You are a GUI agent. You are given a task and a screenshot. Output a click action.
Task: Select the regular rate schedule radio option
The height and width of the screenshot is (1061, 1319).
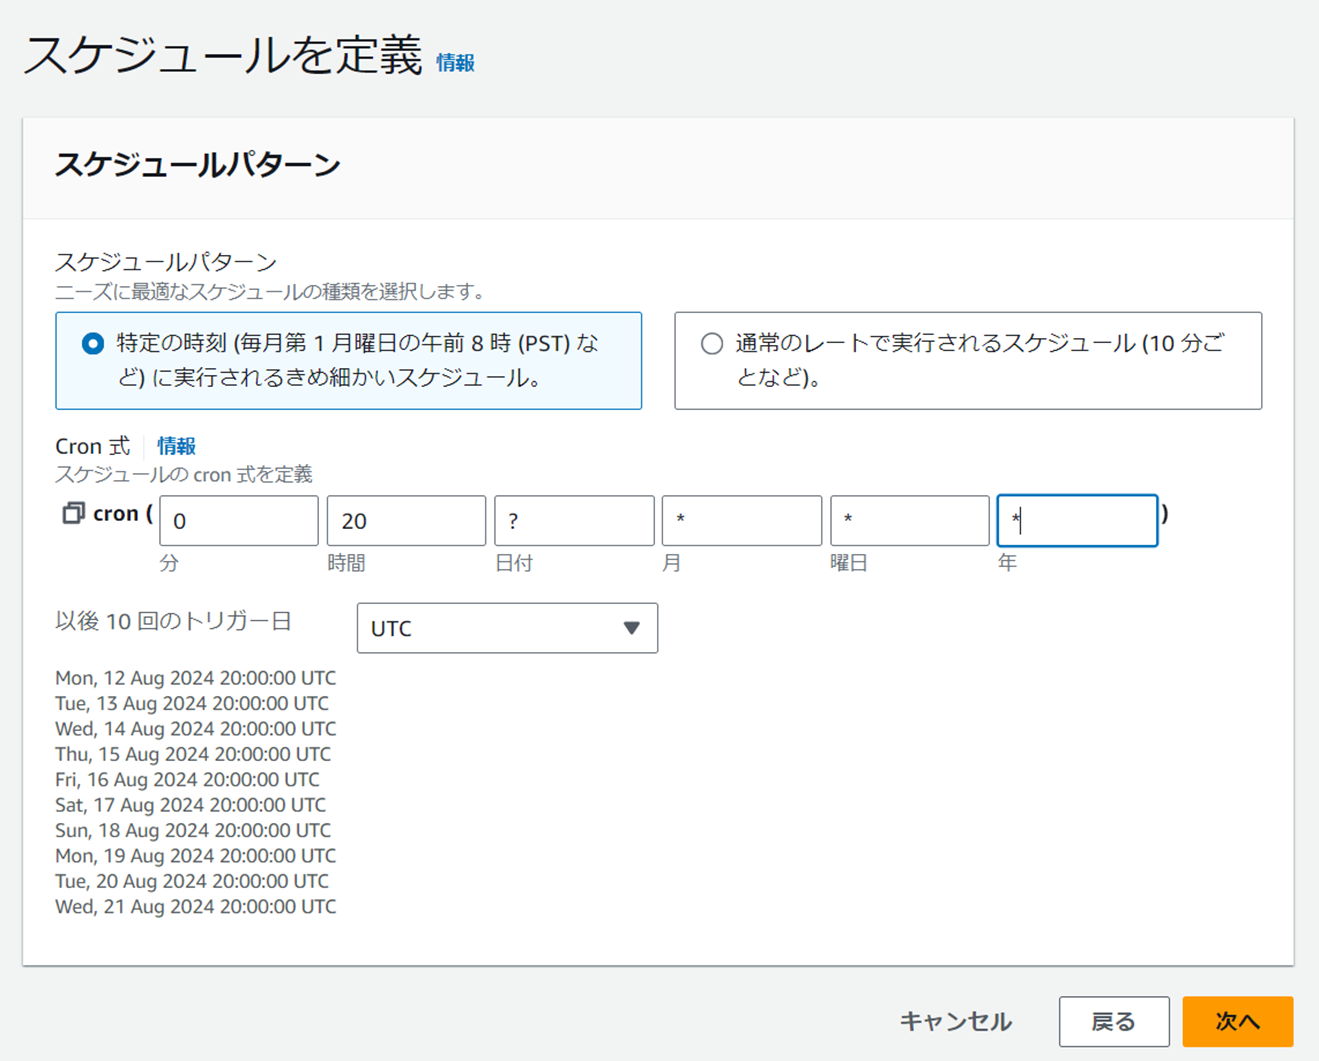point(712,344)
